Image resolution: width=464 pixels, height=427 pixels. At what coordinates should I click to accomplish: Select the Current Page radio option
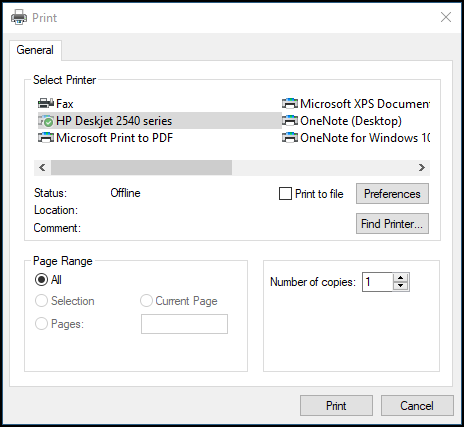[146, 301]
